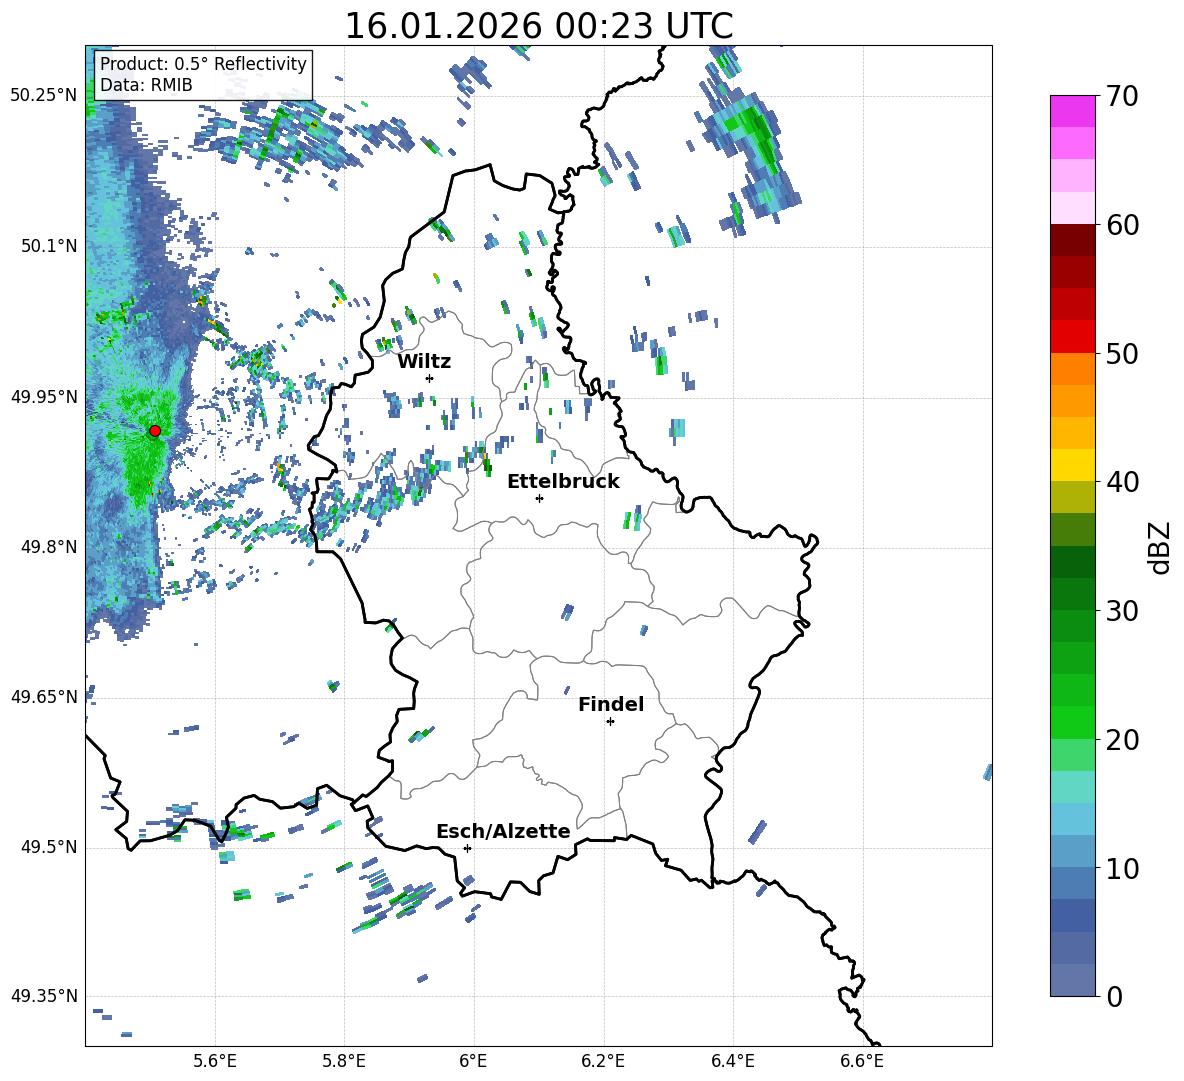The width and height of the screenshot is (1184, 1081).
Task: Click the Findel cross marker
Action: pos(610,722)
